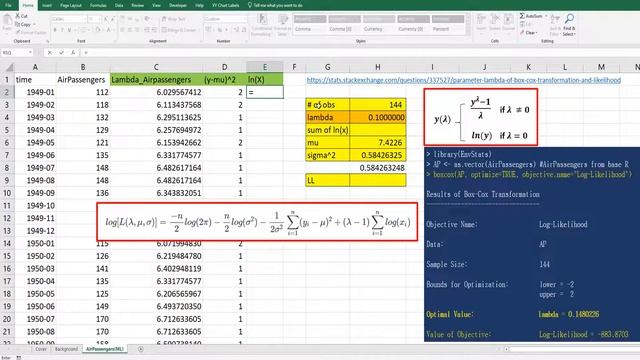Toggle Underline formatting
The height and width of the screenshot is (360, 640).
point(69,30)
